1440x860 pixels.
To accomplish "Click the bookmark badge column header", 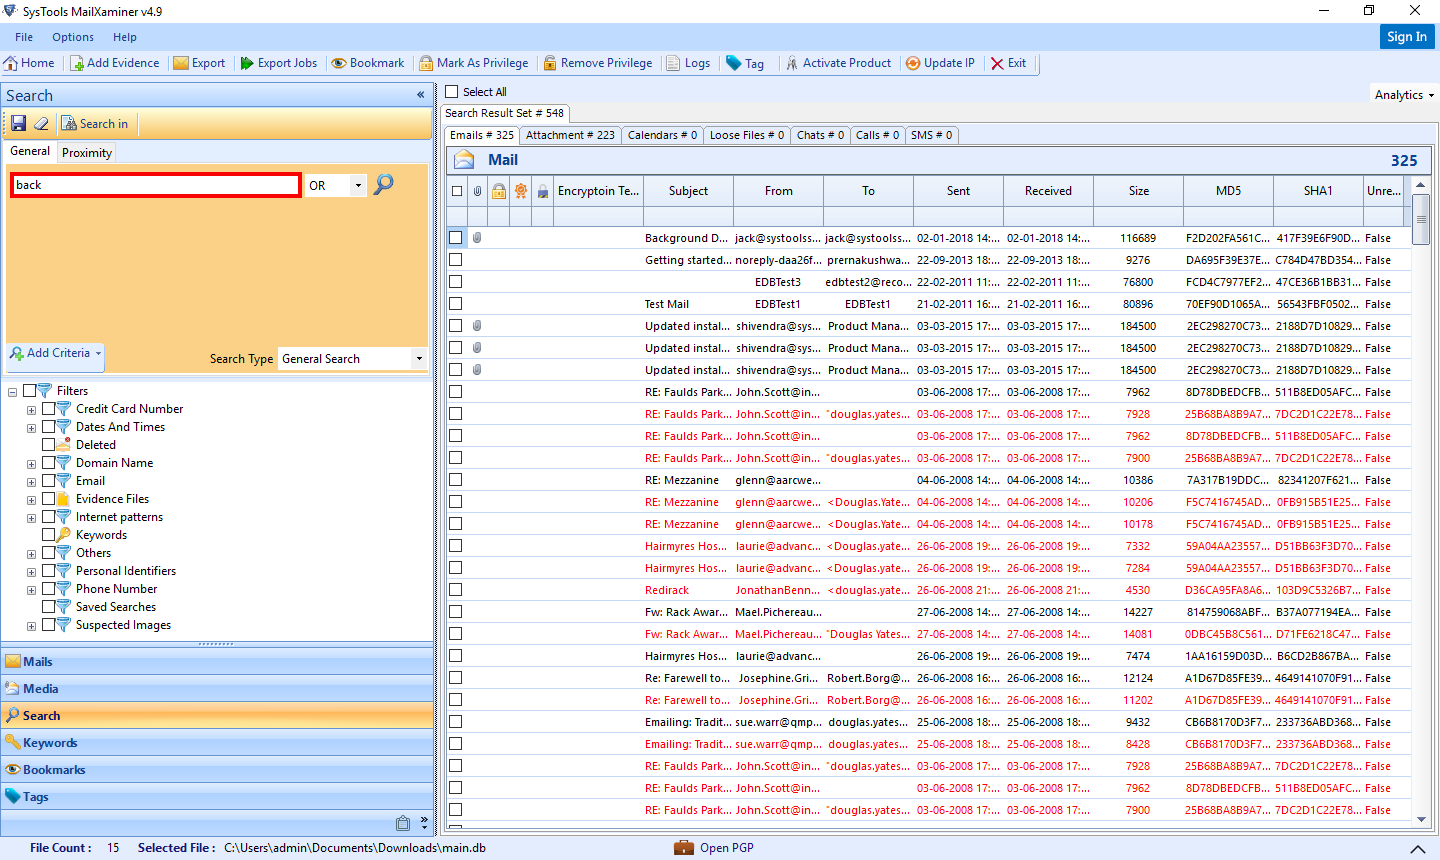I will click(521, 191).
